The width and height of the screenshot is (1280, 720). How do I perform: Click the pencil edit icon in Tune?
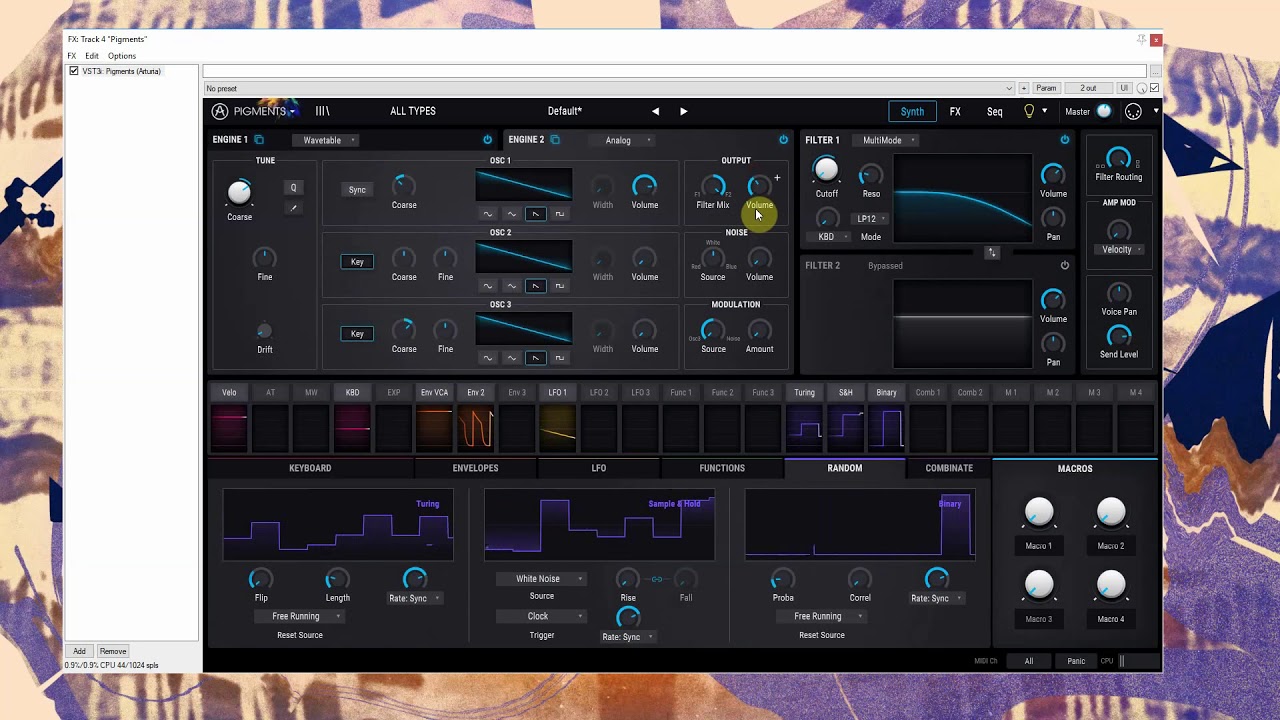click(293, 208)
